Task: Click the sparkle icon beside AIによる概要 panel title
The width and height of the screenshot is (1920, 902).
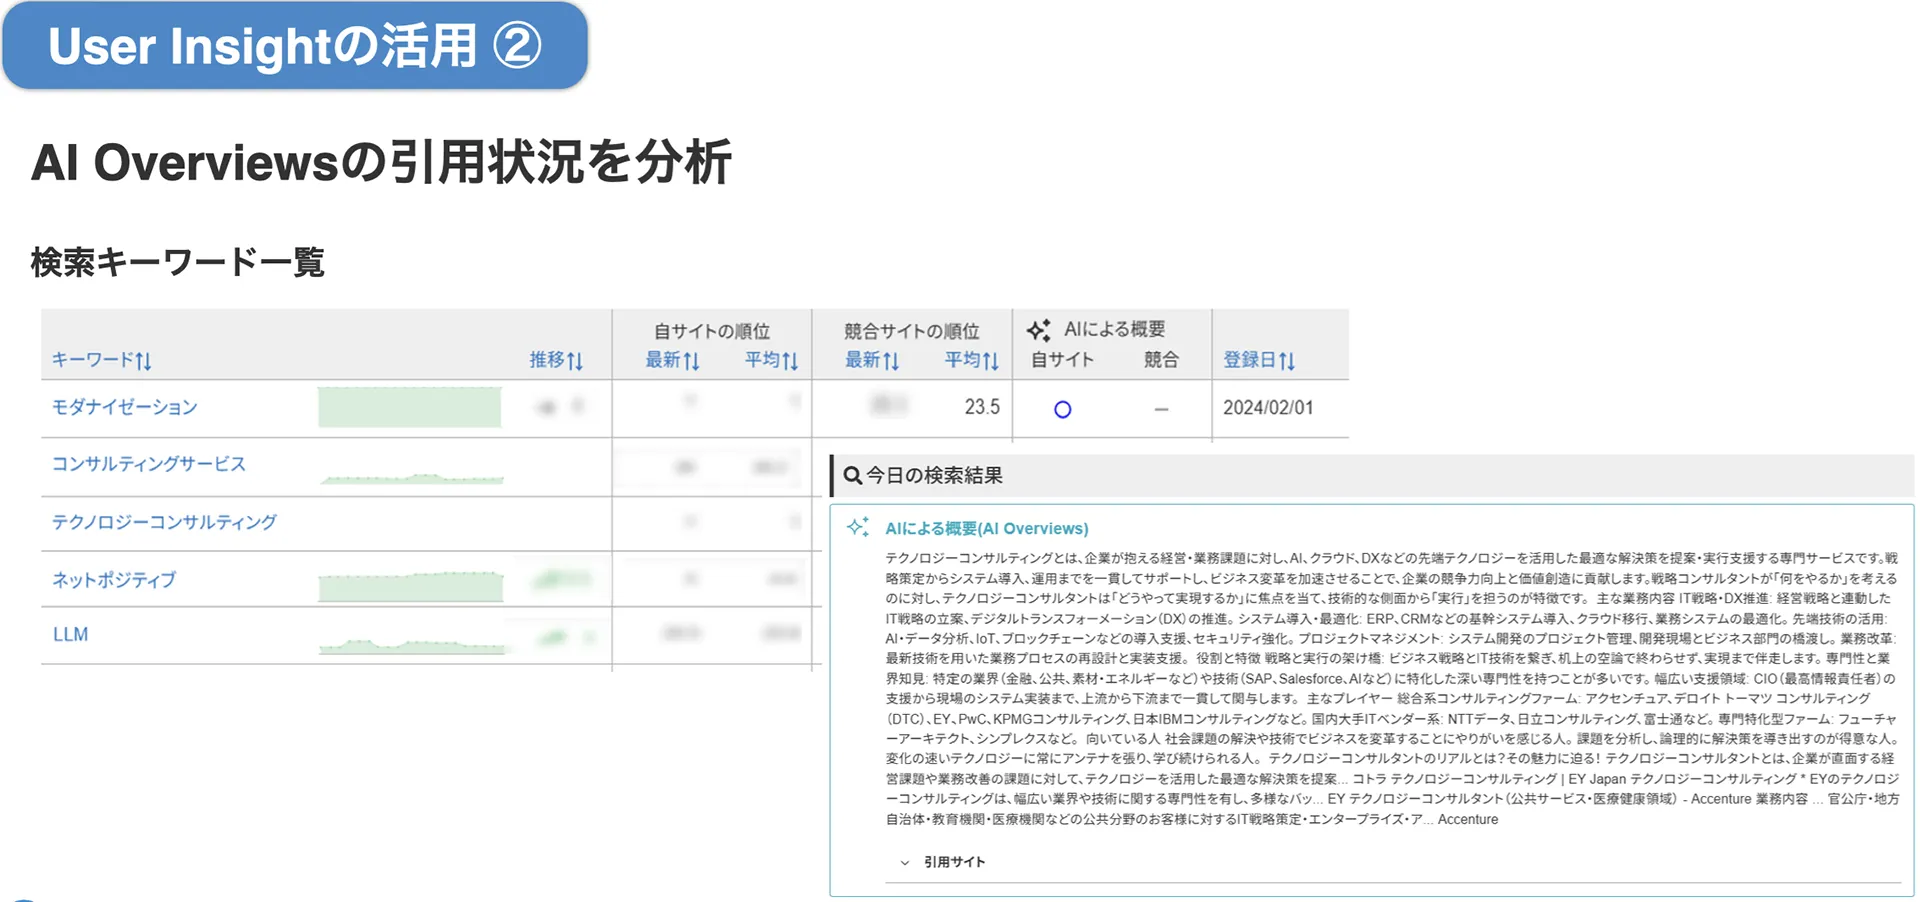Action: point(858,527)
